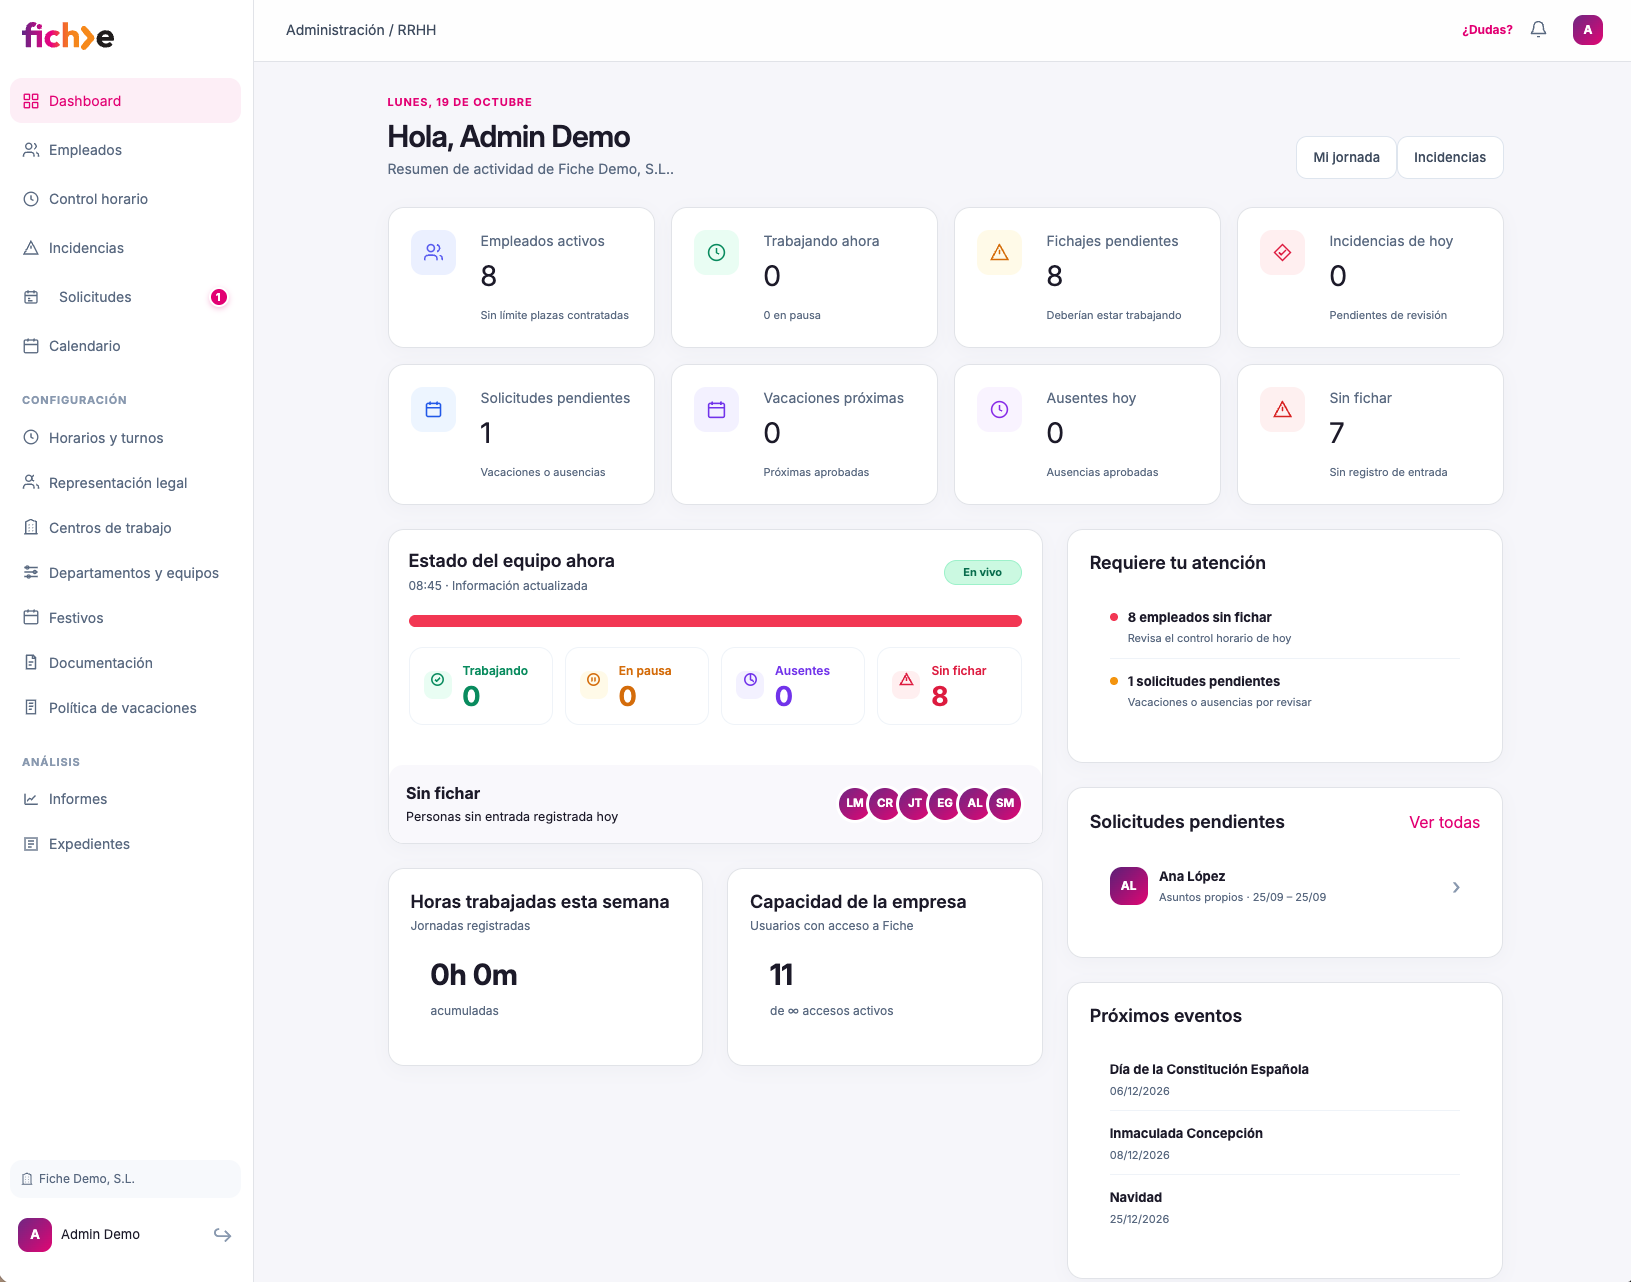
Task: Click the Vacaciones próximas calendar icon
Action: [716, 410]
